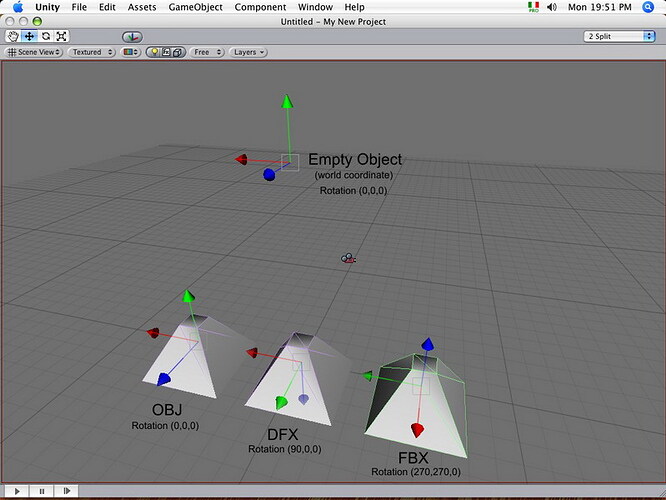666x500 pixels.
Task: Toggle the 3D cube overlay button
Action: (178, 52)
